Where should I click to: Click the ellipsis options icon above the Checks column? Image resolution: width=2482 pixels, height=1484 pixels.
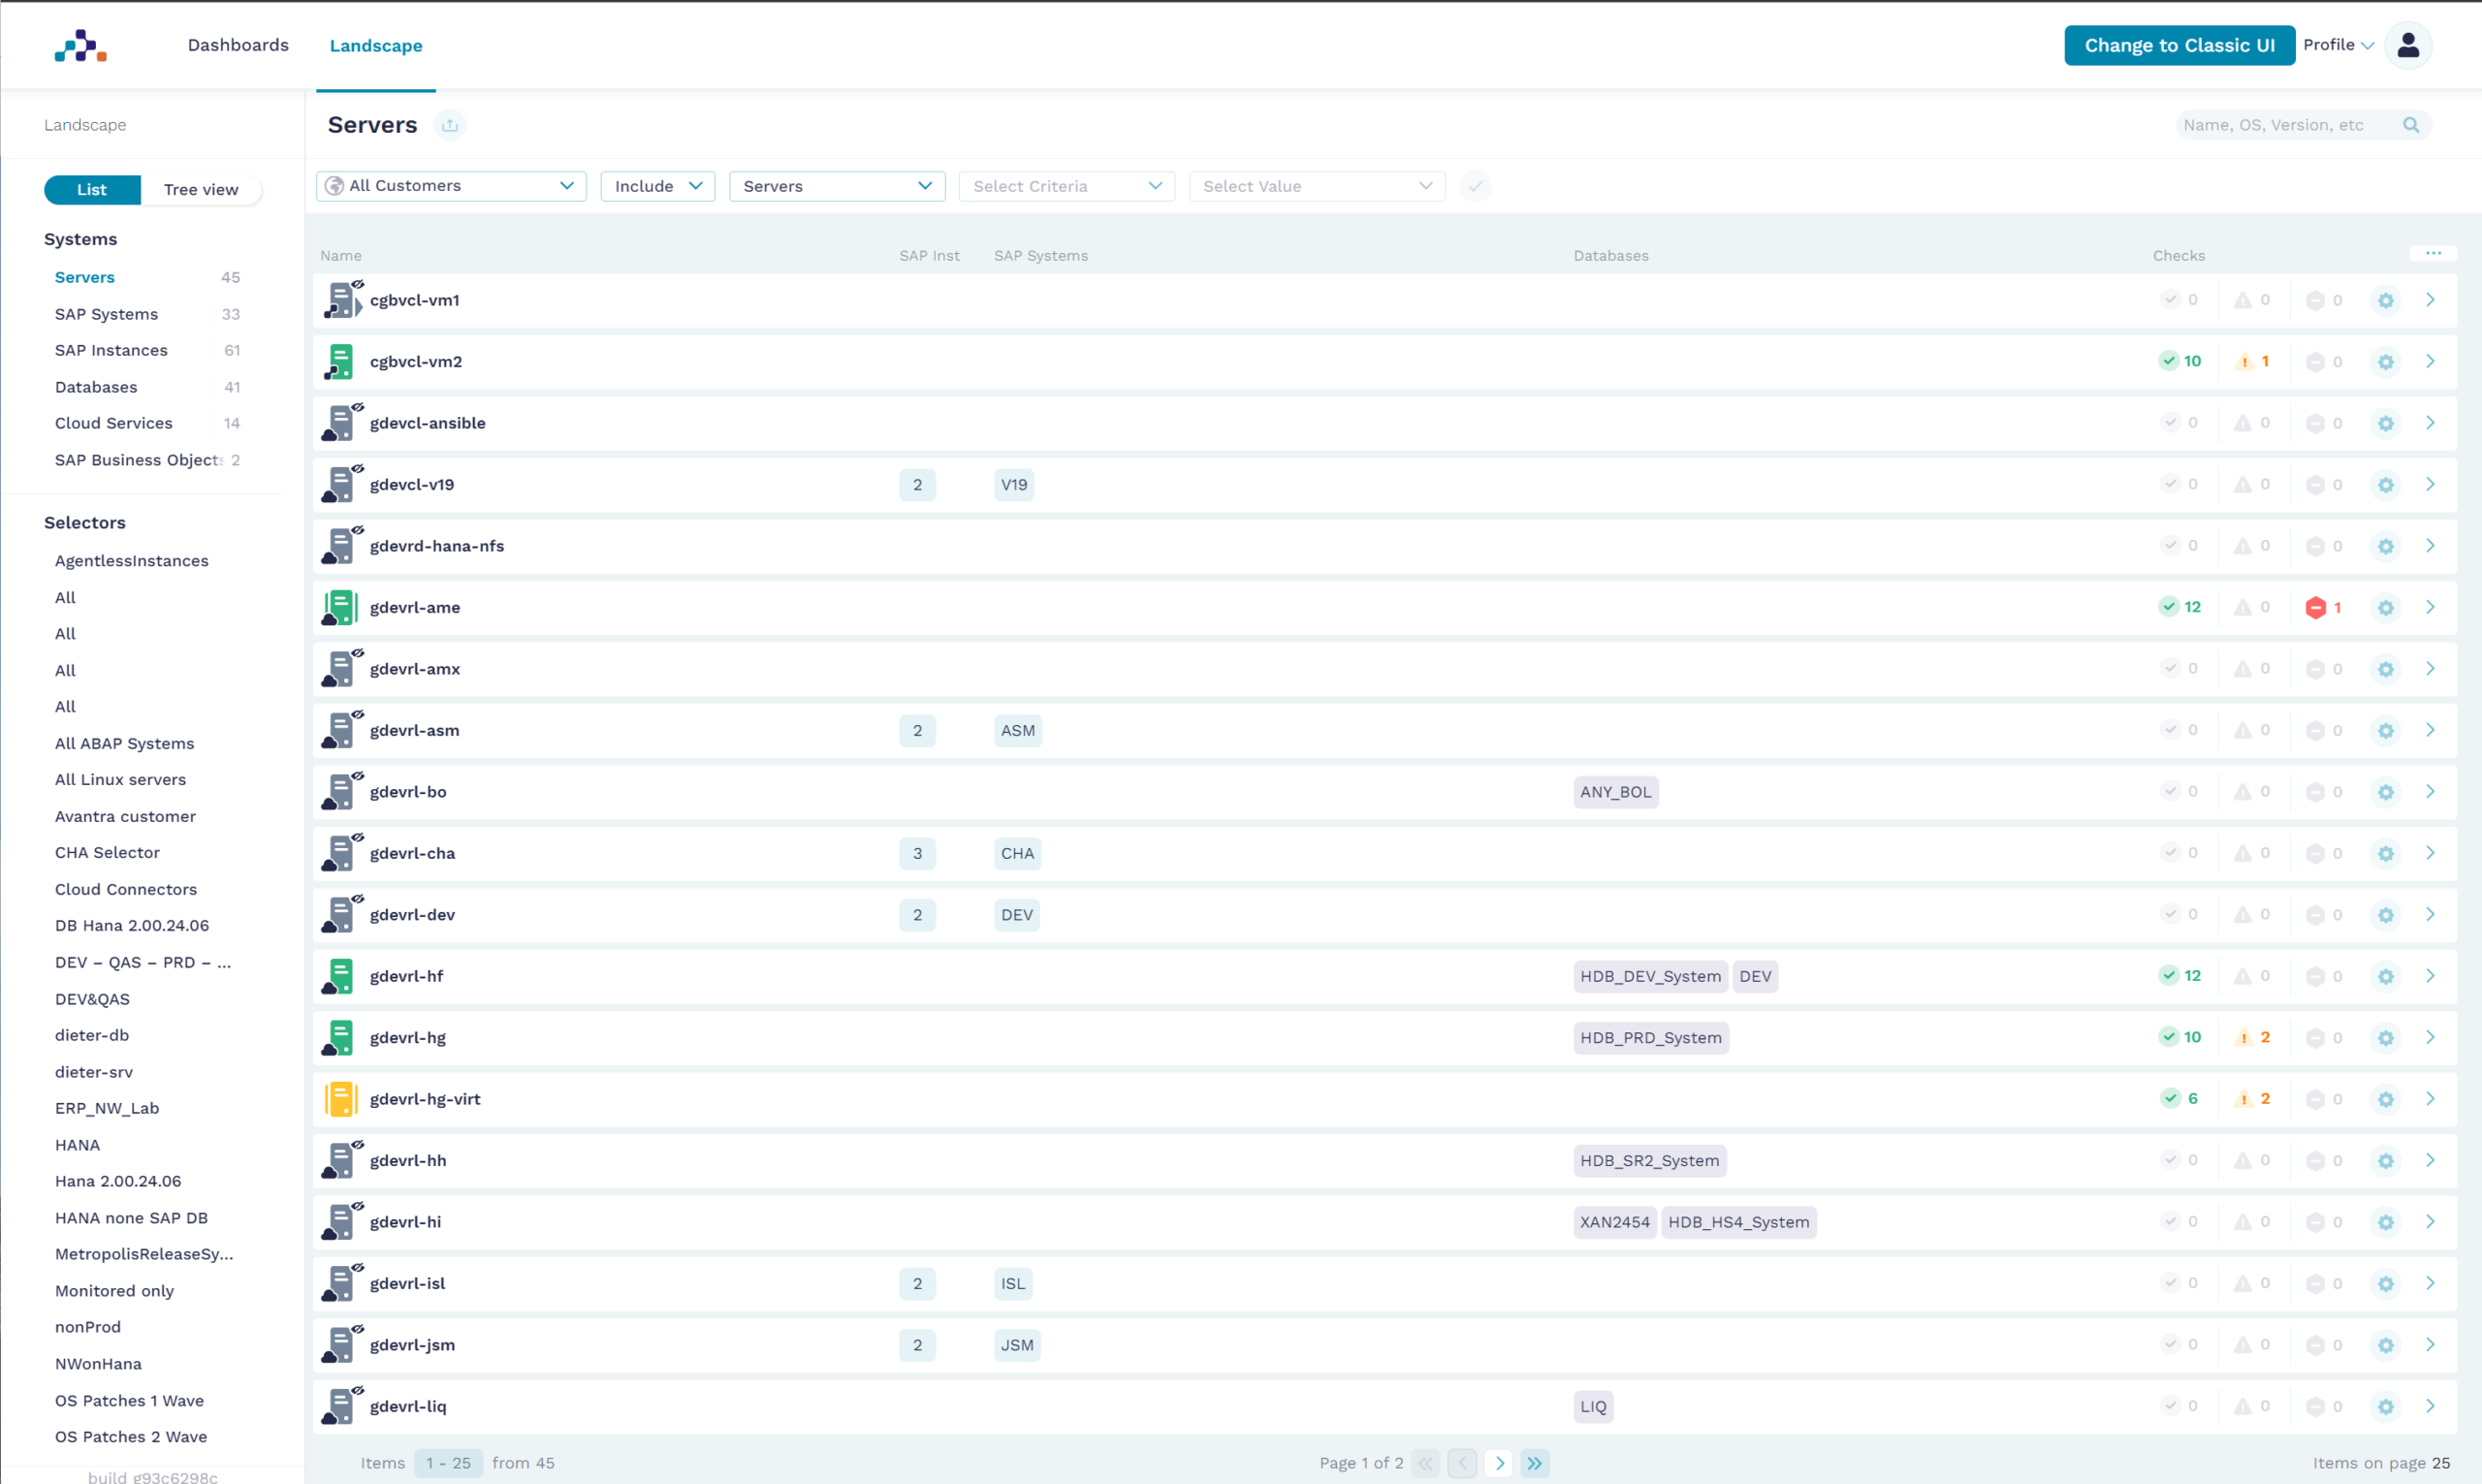[x=2434, y=253]
